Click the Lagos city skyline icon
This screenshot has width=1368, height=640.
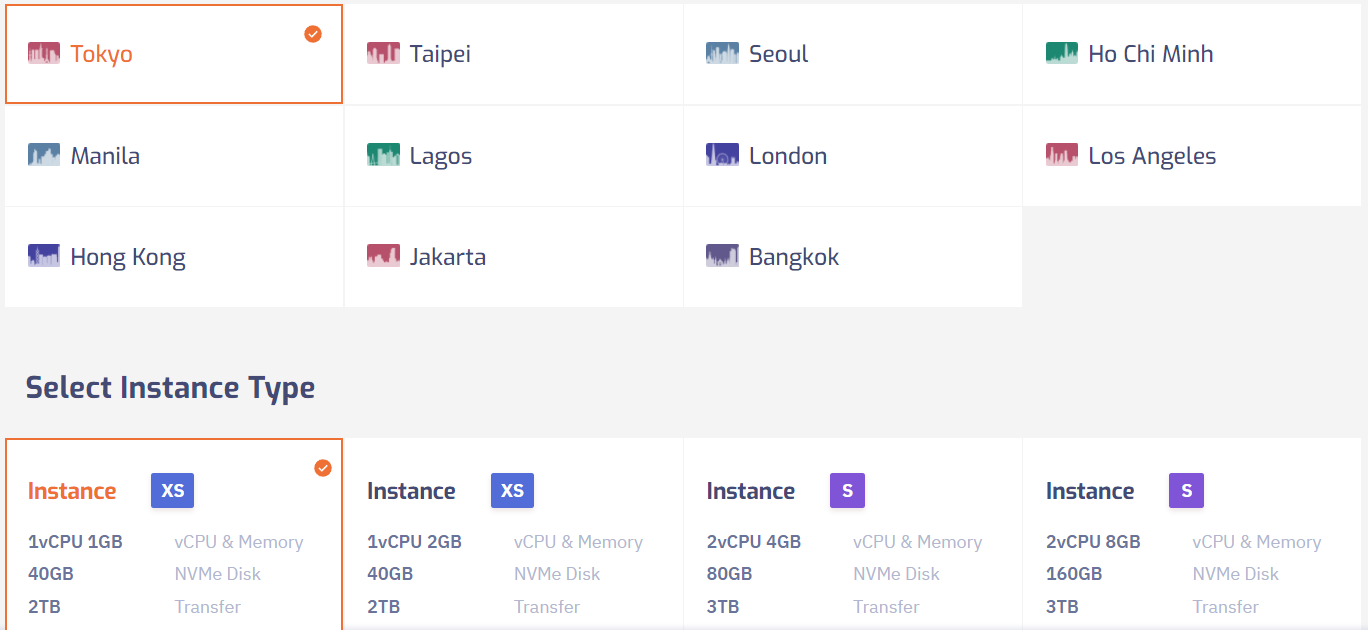[383, 155]
